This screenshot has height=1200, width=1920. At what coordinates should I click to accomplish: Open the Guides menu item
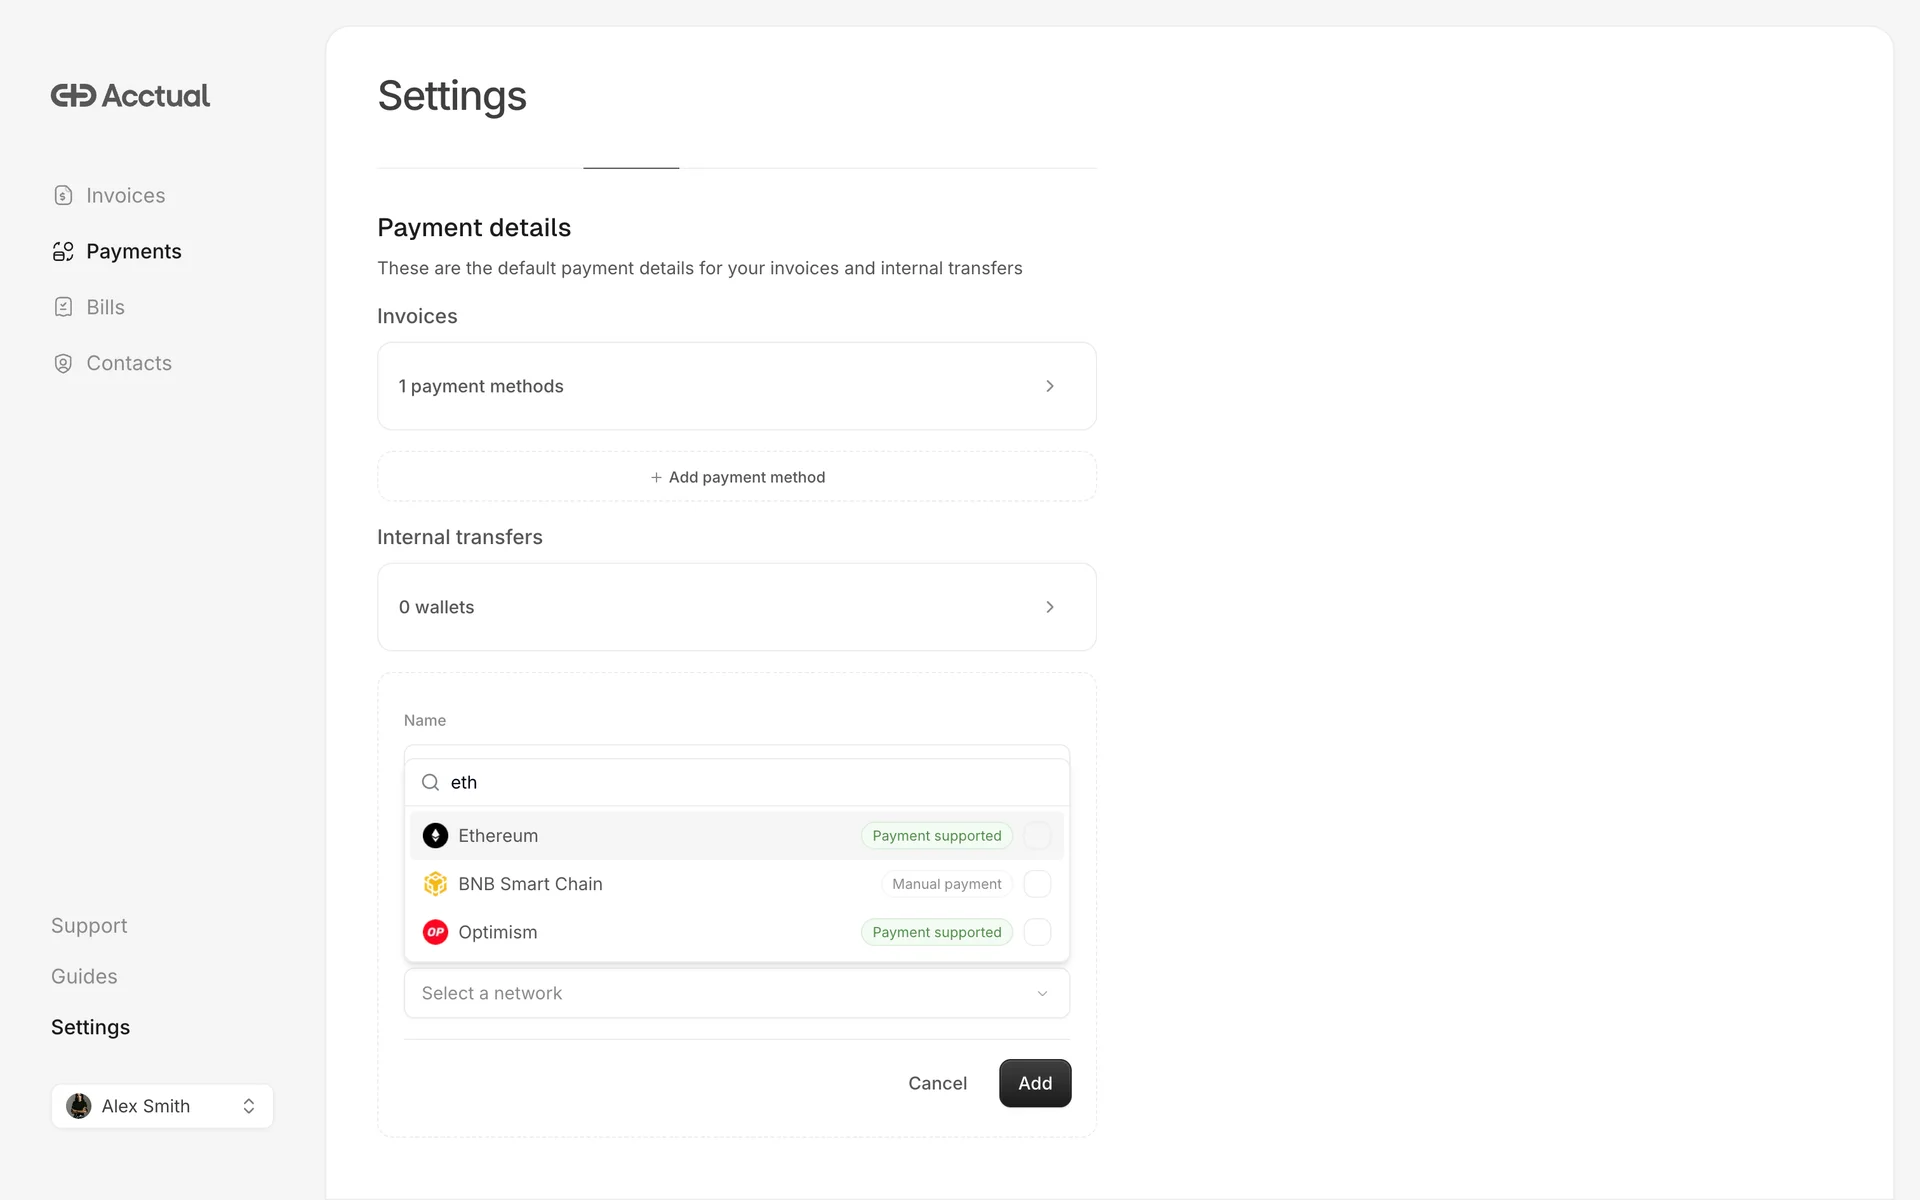[84, 976]
